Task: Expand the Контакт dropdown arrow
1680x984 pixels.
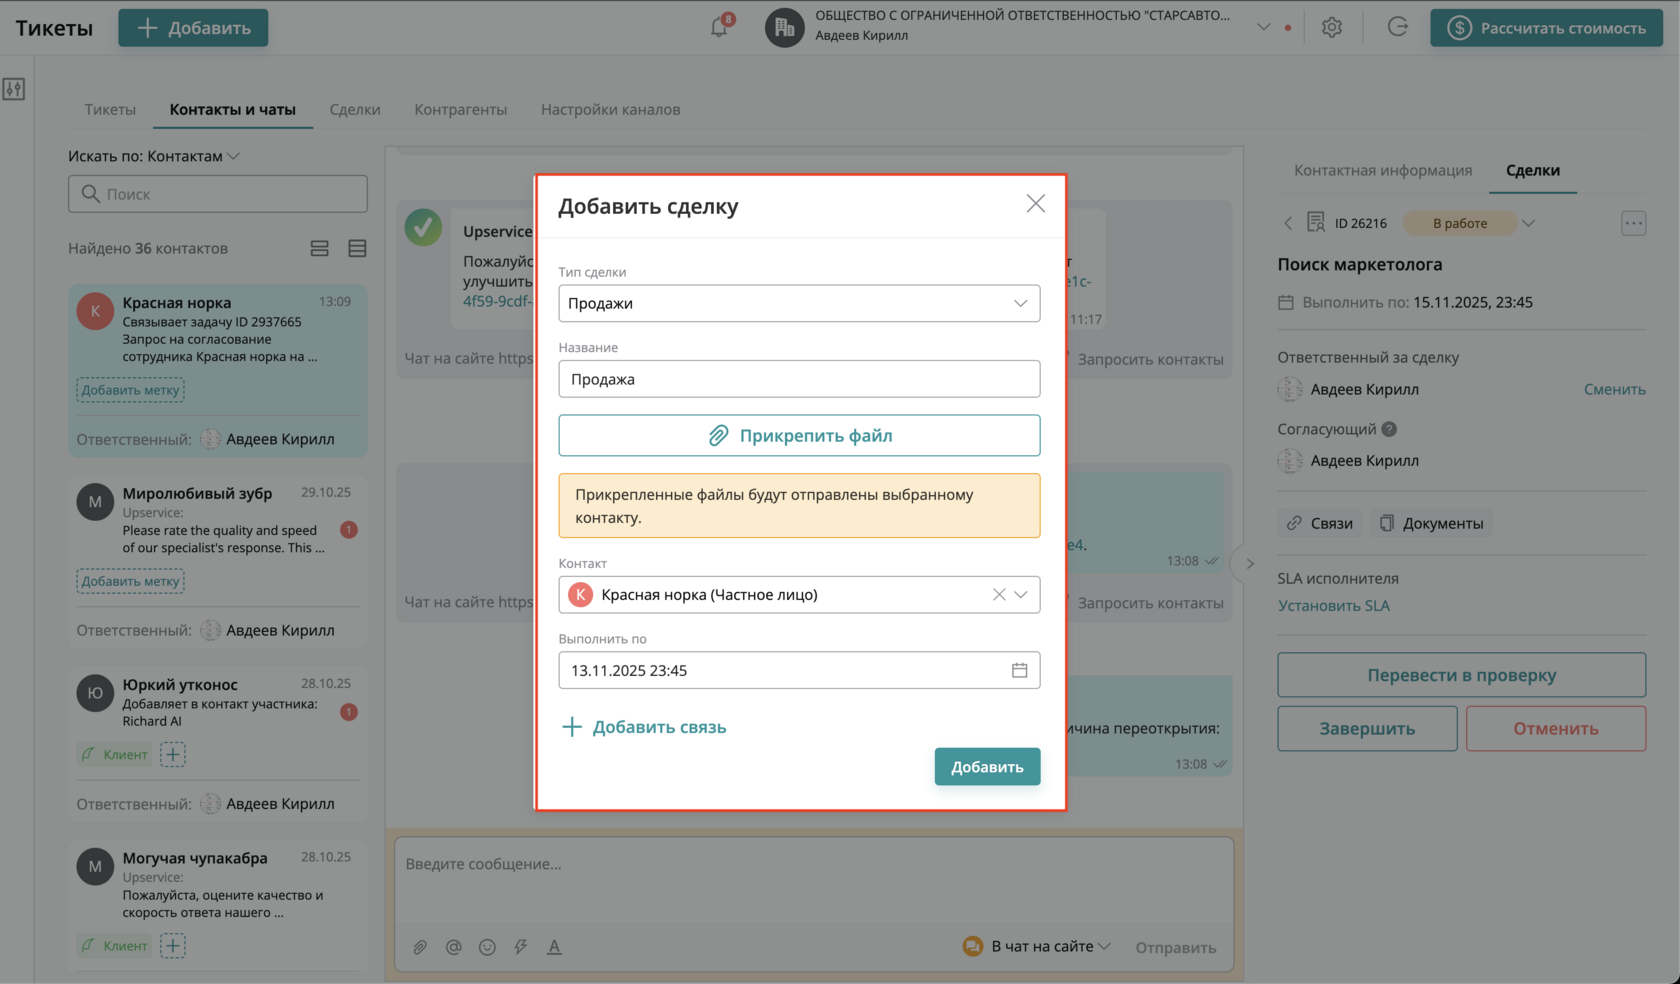Action: (1021, 594)
